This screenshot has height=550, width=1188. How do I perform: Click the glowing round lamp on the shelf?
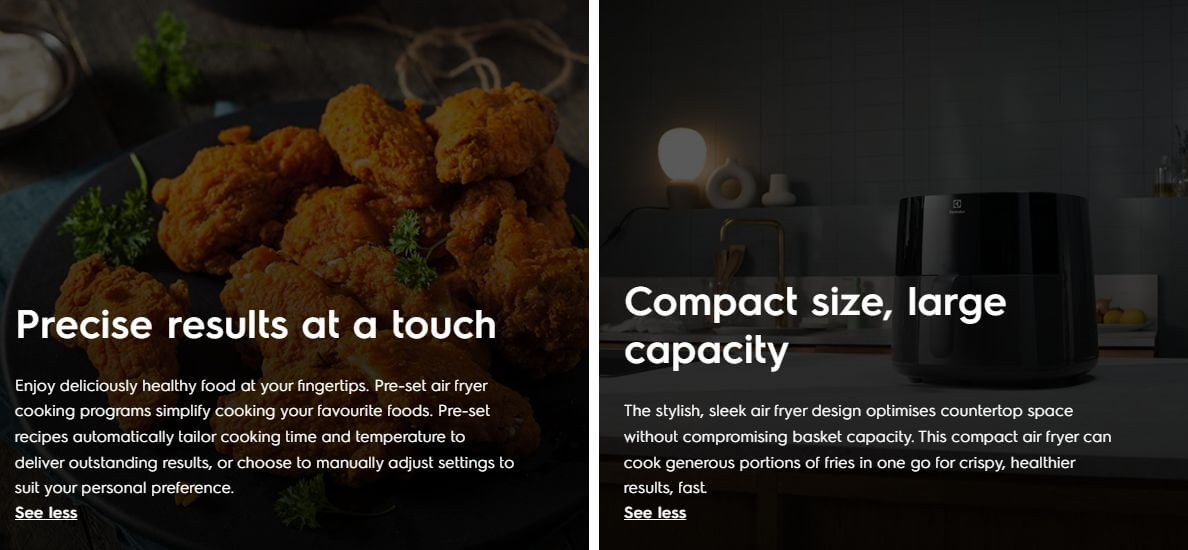click(682, 155)
